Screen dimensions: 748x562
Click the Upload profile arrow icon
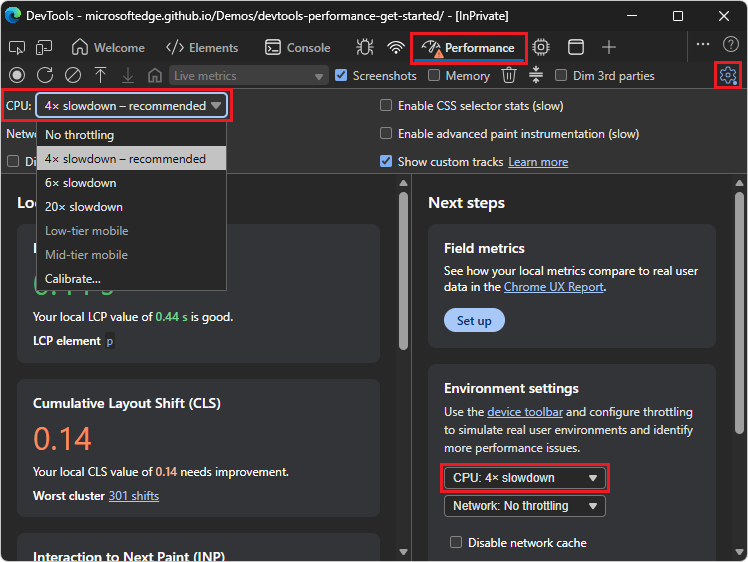click(x=100, y=75)
